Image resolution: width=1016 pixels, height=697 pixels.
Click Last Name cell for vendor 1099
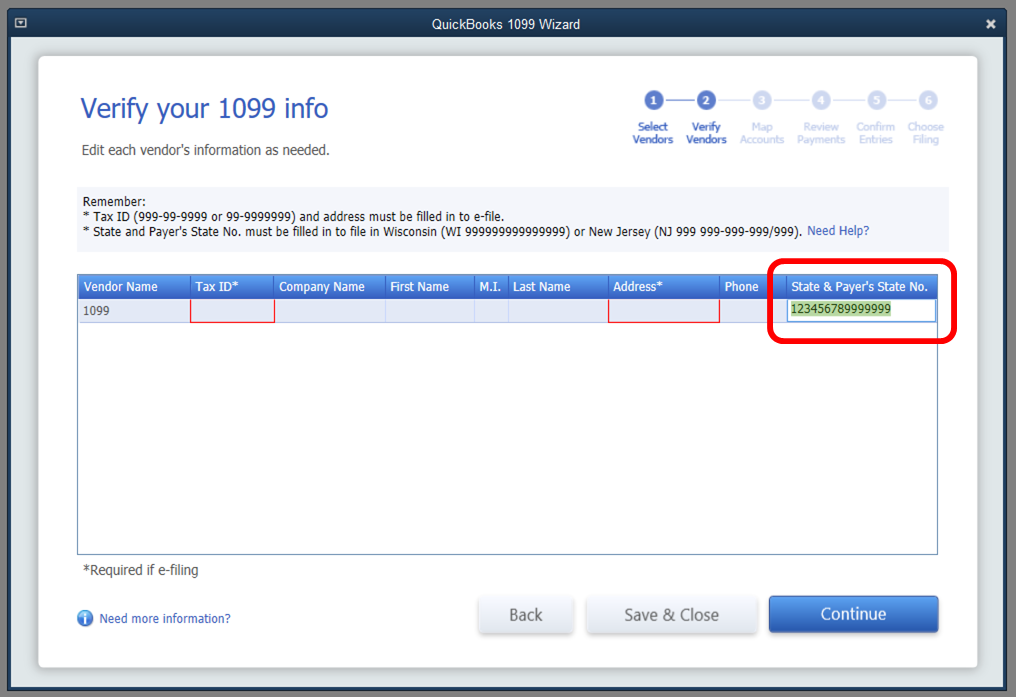click(558, 311)
